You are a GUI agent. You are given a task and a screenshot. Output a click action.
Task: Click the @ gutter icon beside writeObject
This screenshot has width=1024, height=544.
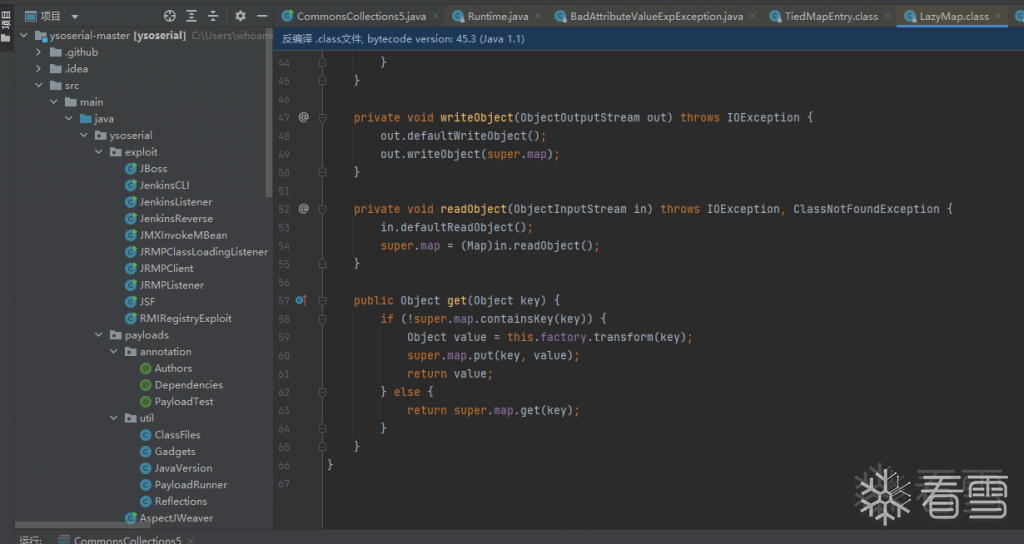point(304,117)
